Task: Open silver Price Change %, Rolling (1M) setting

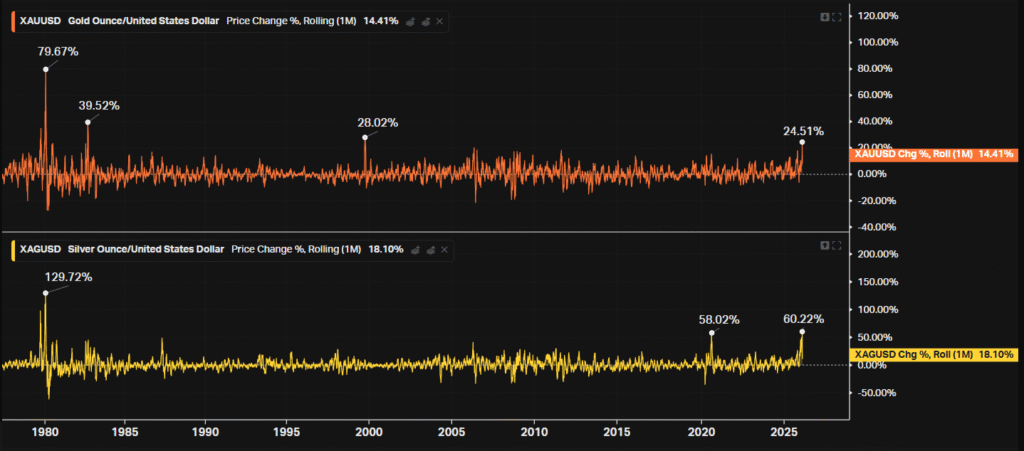Action: pos(297,248)
